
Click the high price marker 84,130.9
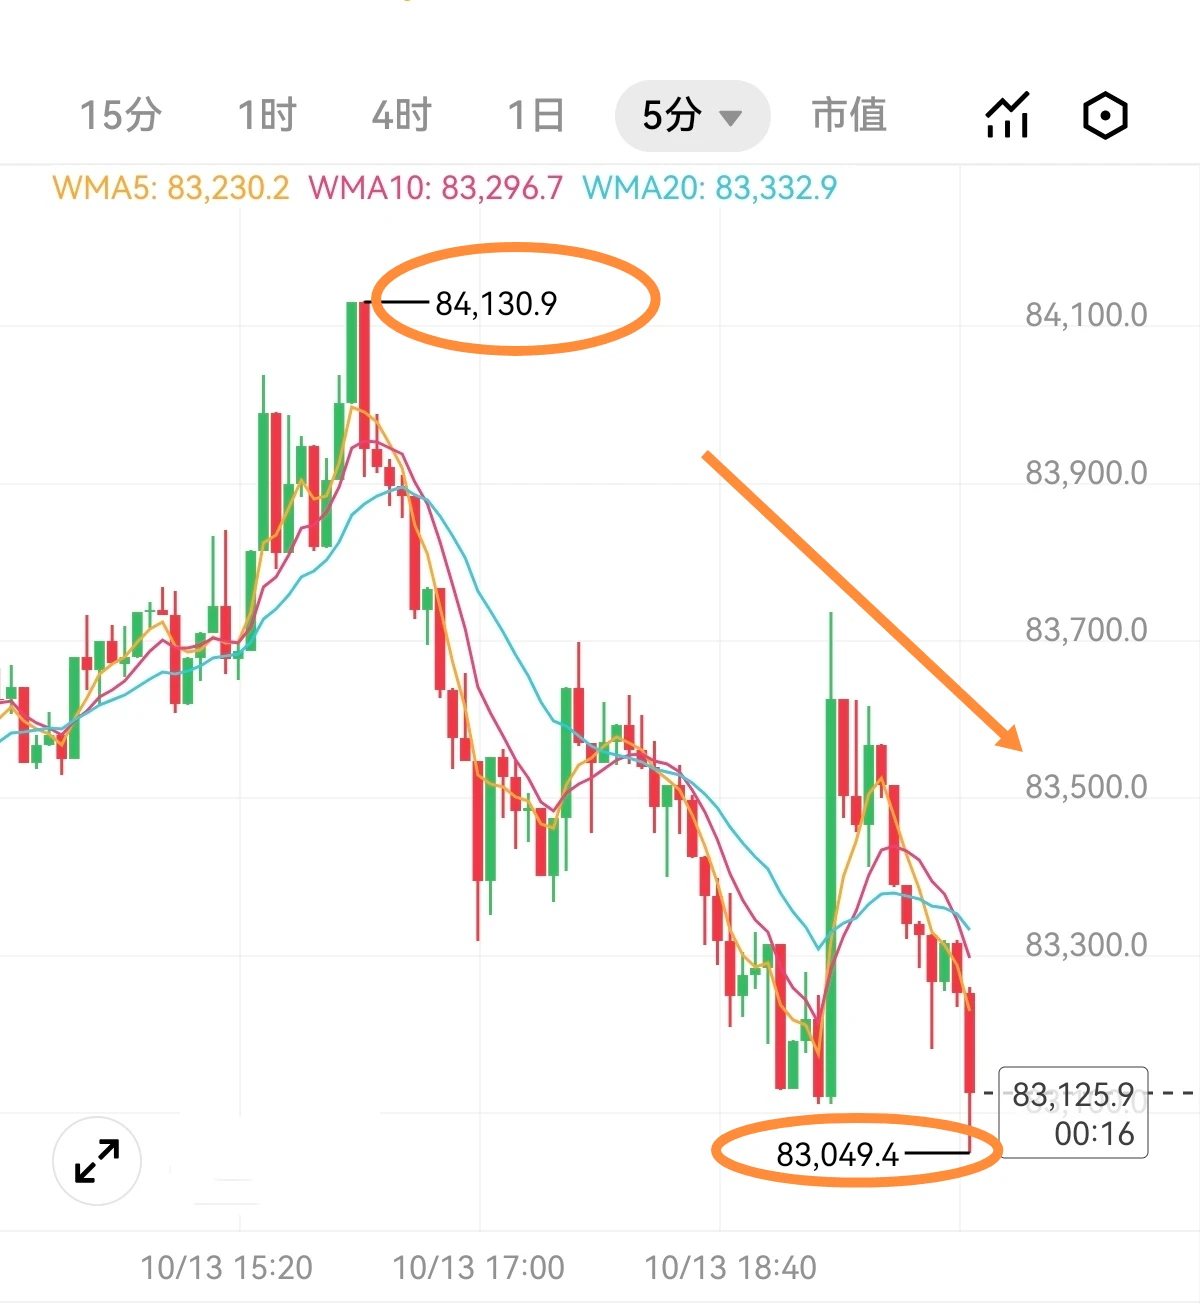click(x=496, y=303)
